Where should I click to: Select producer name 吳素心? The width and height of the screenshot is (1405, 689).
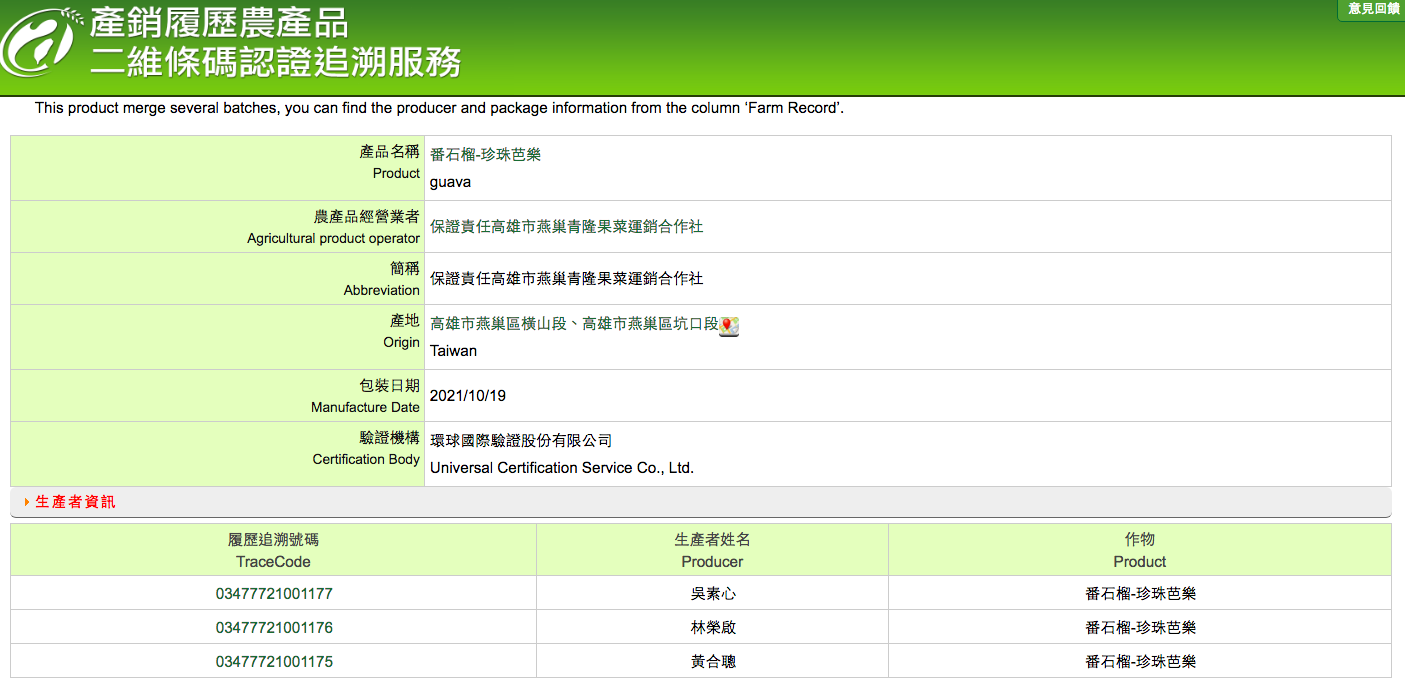coord(712,593)
